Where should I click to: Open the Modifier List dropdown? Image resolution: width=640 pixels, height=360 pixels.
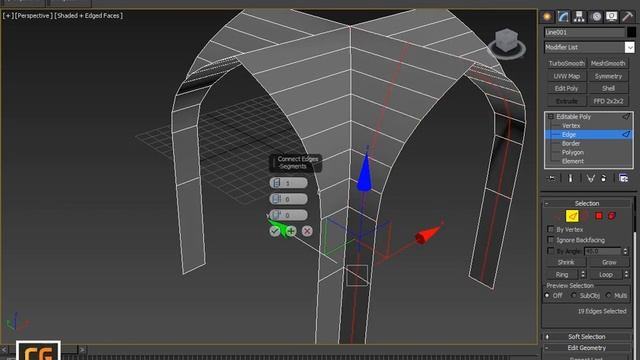point(629,47)
